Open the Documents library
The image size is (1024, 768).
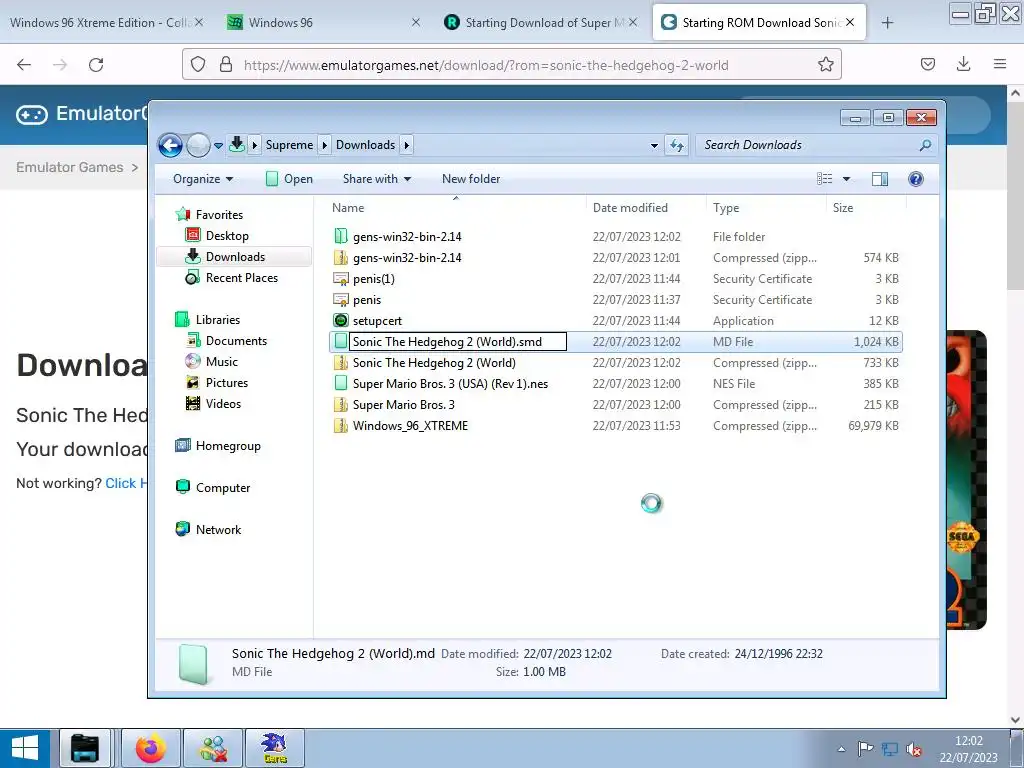236,340
